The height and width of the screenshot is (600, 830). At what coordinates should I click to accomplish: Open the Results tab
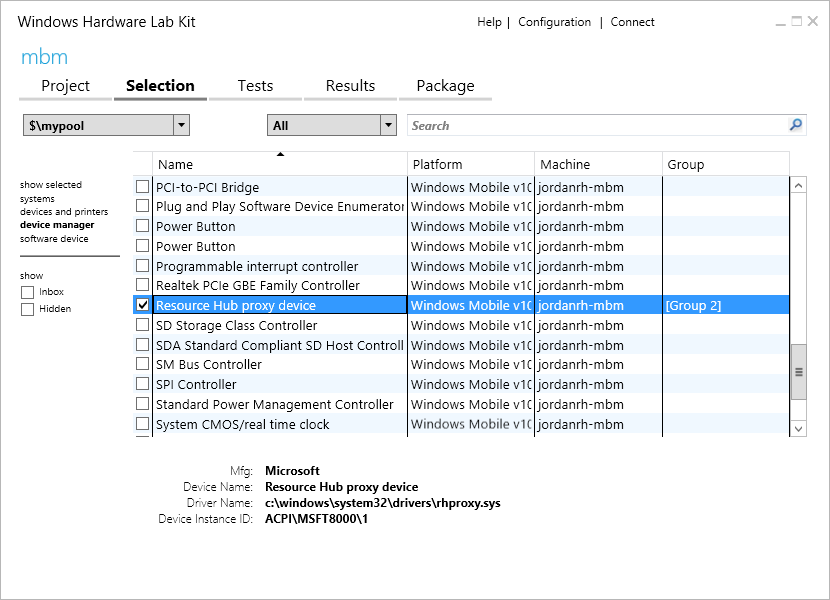click(x=350, y=86)
